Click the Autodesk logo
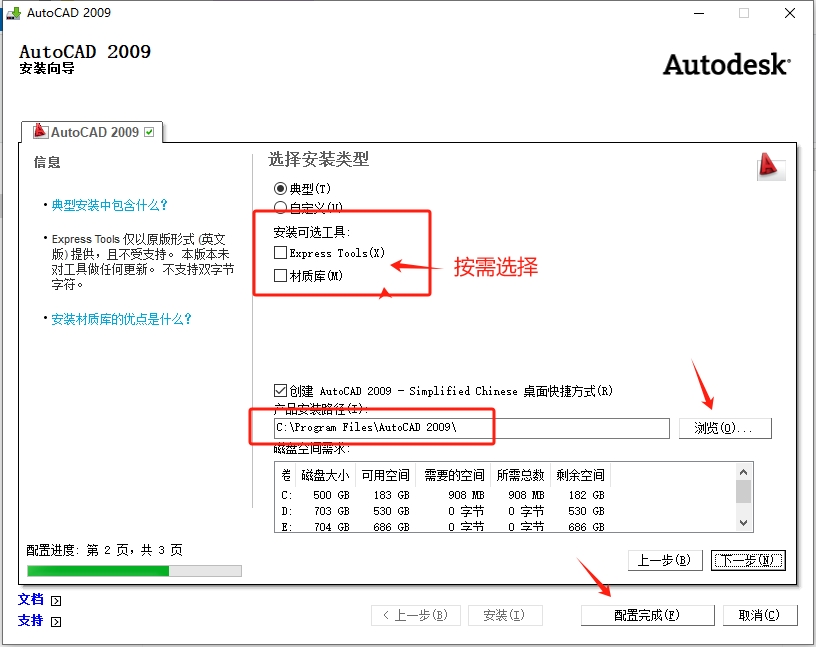This screenshot has height=647, width=816. coord(727,64)
